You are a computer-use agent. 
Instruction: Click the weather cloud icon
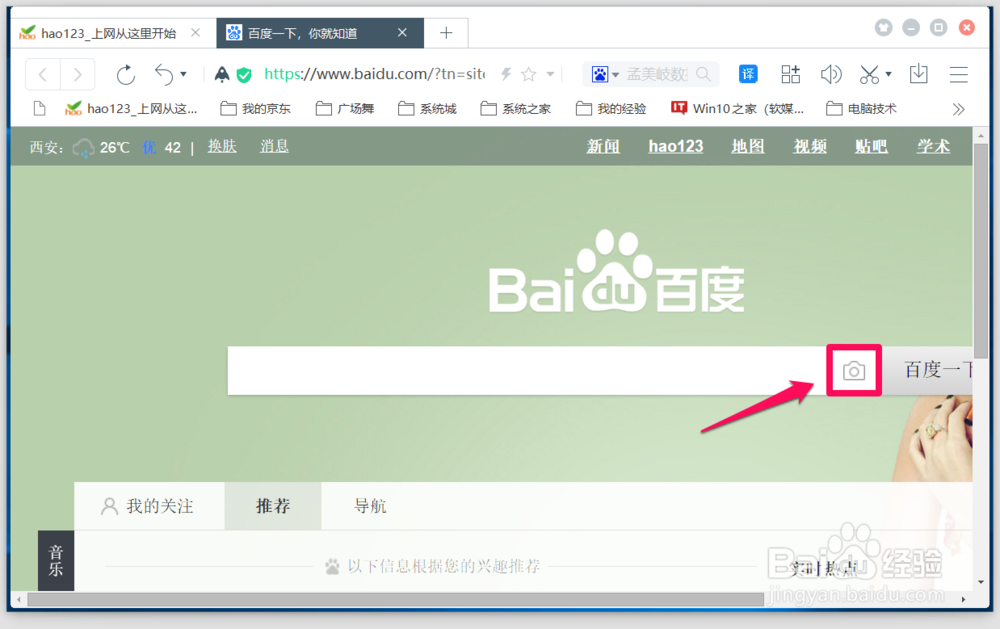tap(84, 148)
